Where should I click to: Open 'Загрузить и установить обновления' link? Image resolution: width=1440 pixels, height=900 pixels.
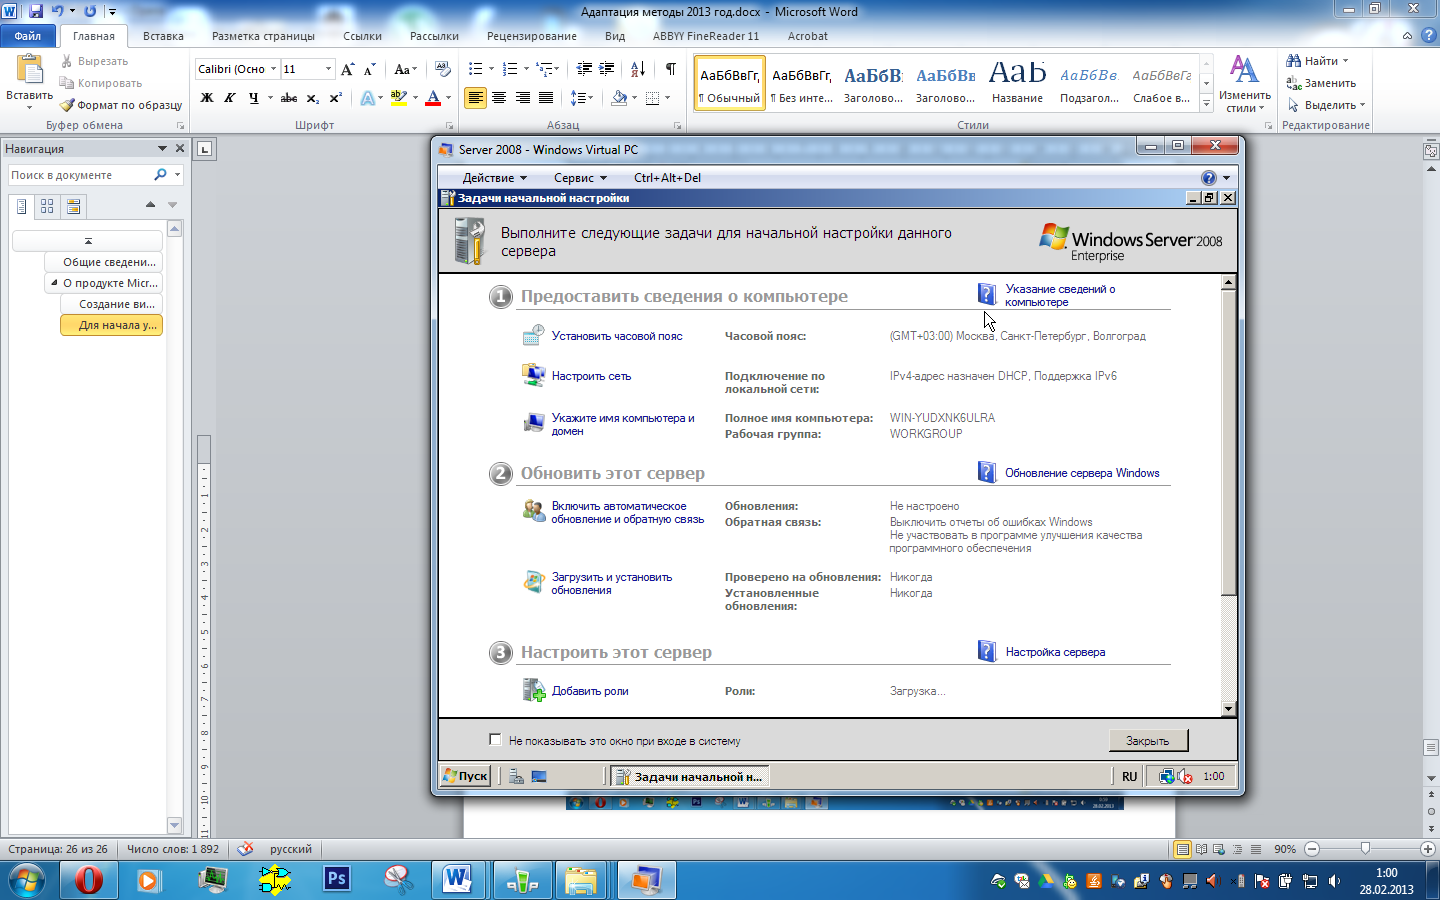(x=611, y=584)
